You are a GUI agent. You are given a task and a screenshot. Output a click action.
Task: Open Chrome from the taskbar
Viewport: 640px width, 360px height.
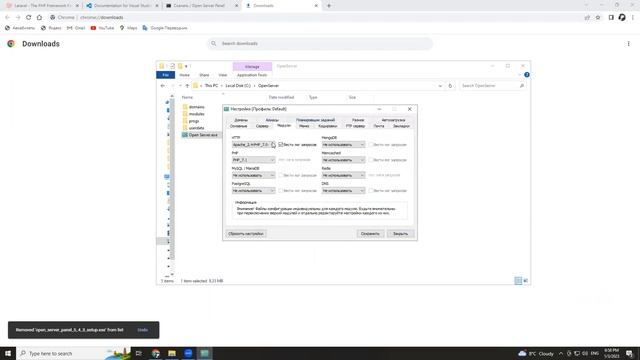pos(156,353)
